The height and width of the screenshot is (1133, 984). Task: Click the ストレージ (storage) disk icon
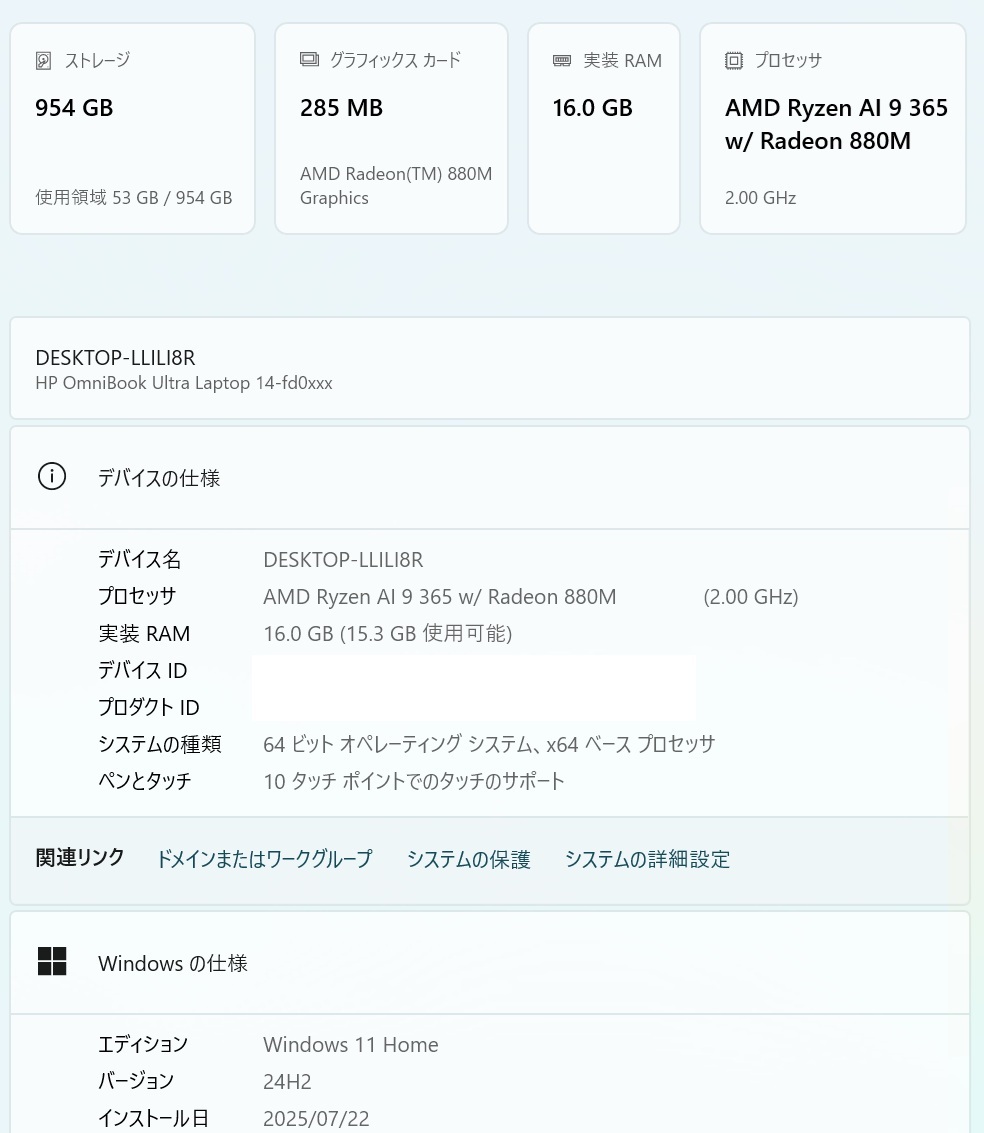point(42,60)
